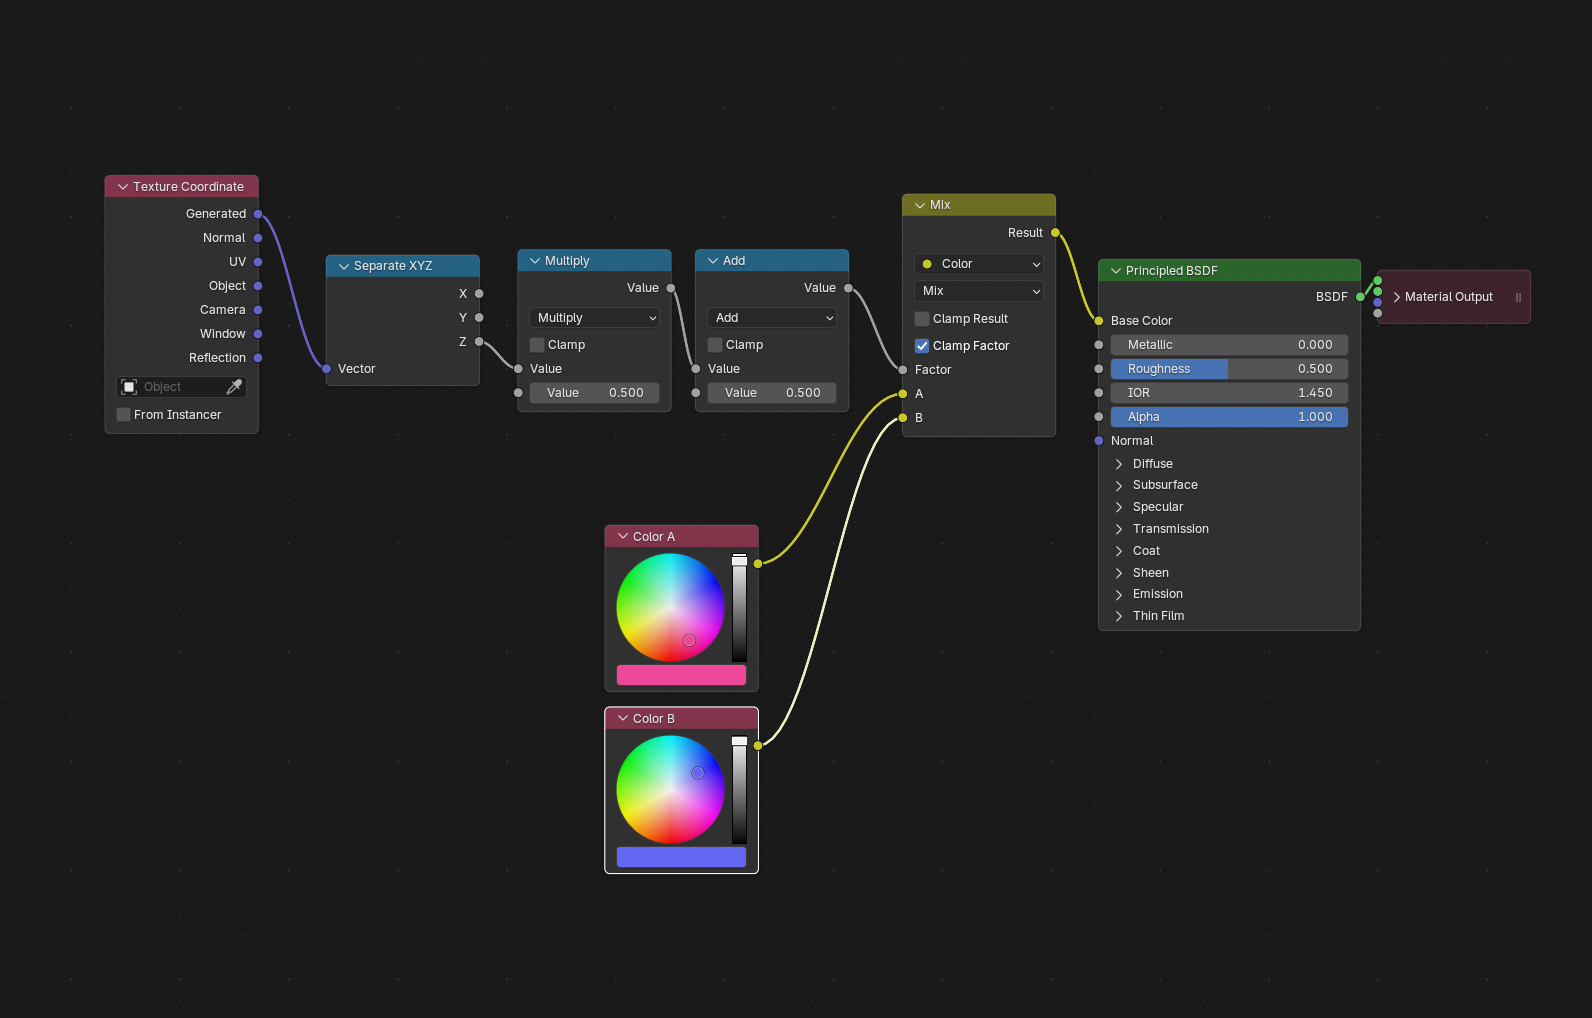
Task: Collapse the Separate XYZ node
Action: pos(344,266)
